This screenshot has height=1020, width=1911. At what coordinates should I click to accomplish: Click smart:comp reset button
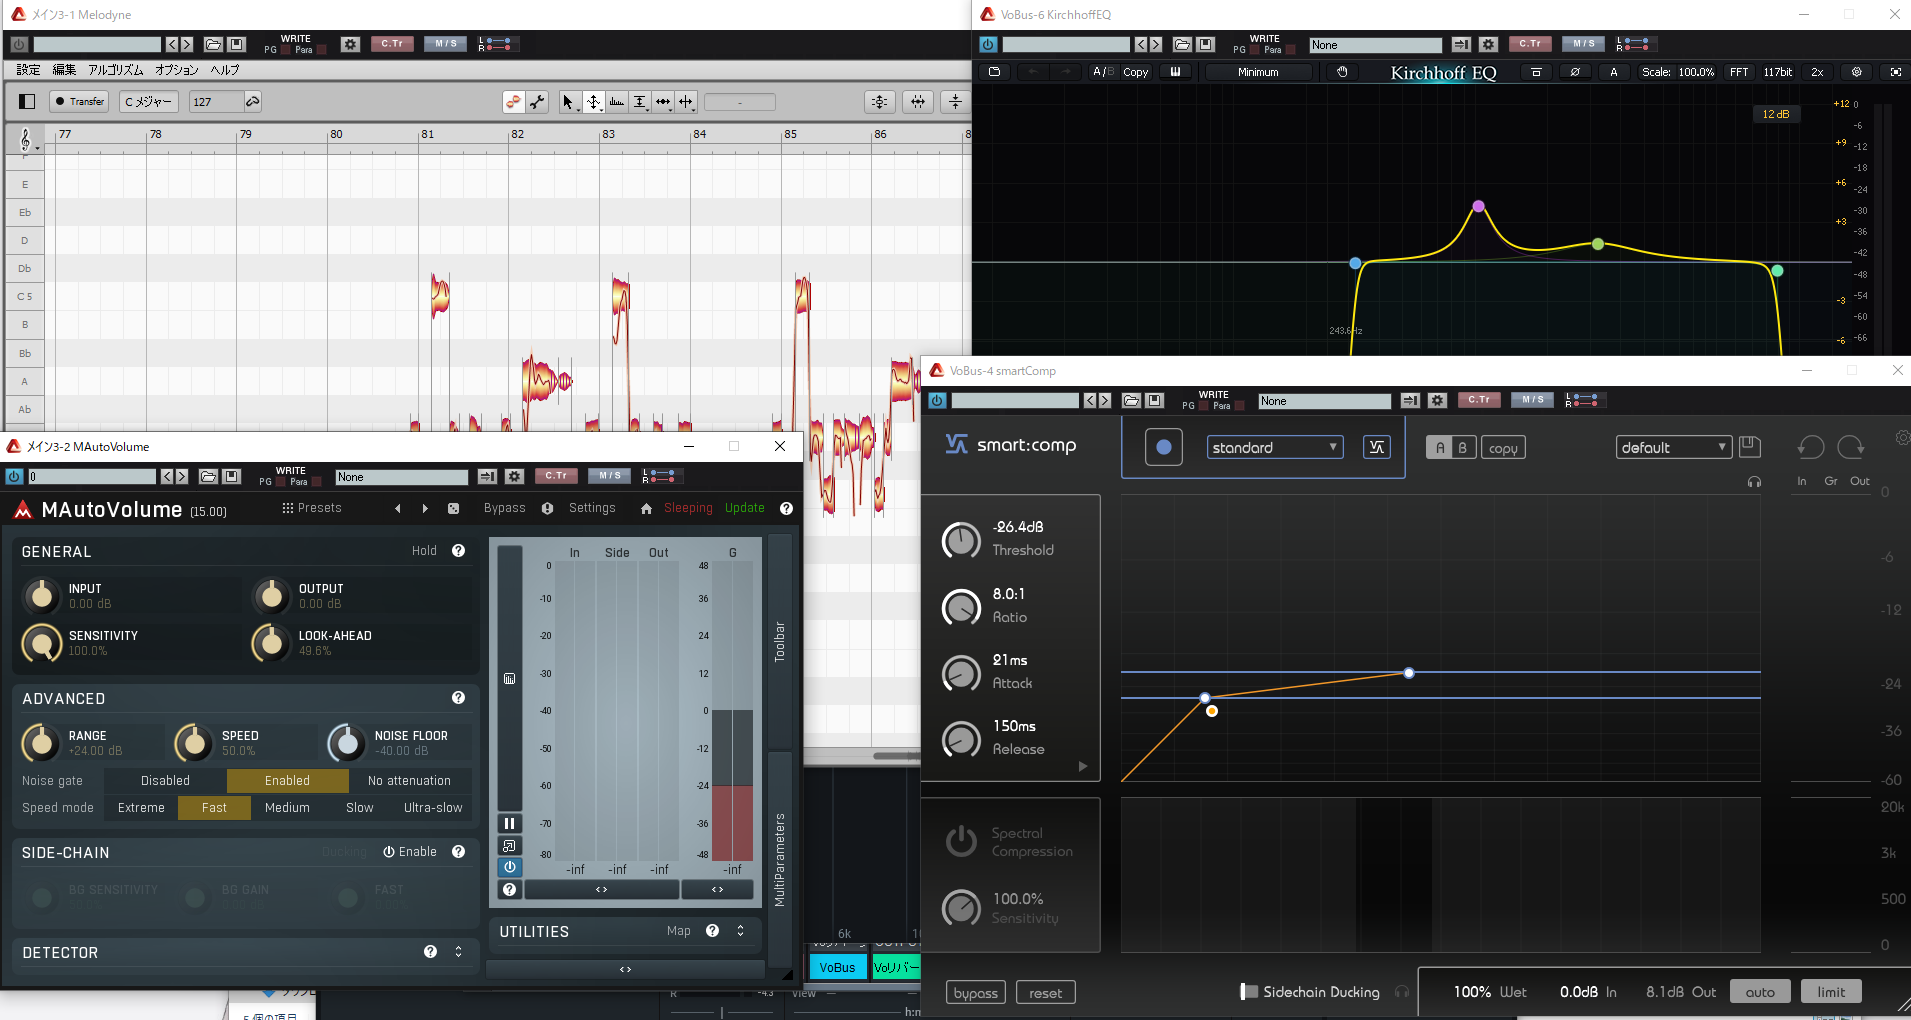click(x=1046, y=993)
